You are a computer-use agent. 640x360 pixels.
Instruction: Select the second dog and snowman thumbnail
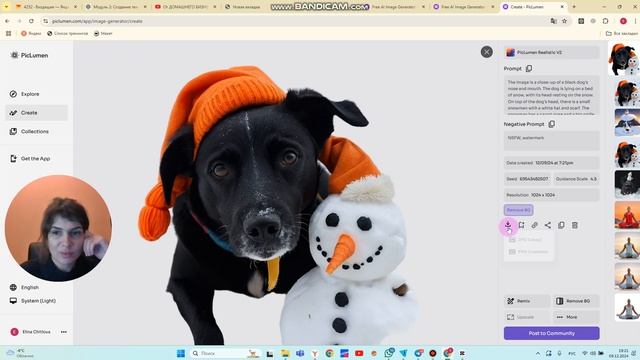coord(627,93)
